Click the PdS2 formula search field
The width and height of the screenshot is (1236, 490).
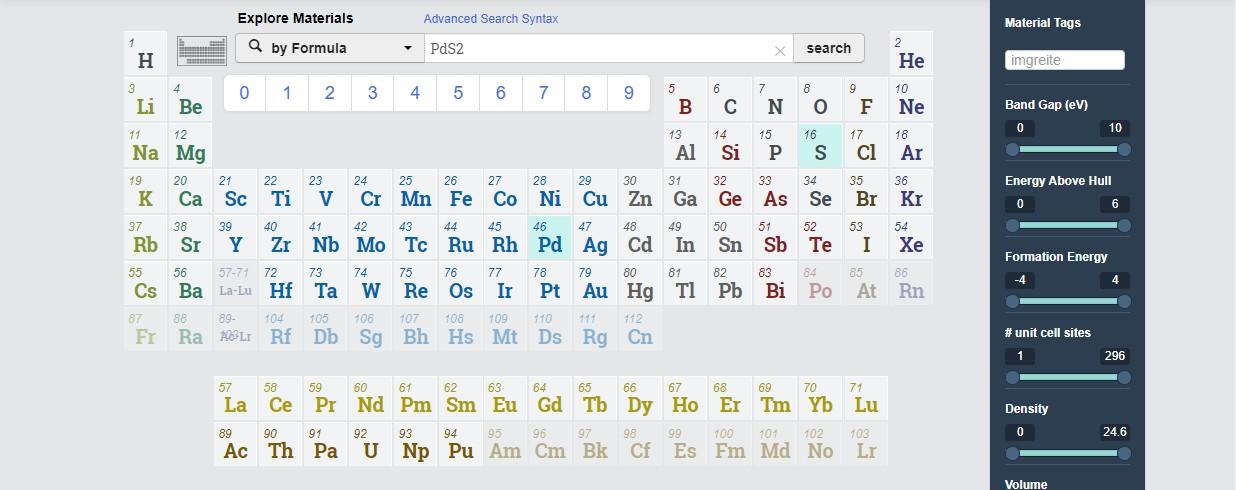[x=600, y=48]
